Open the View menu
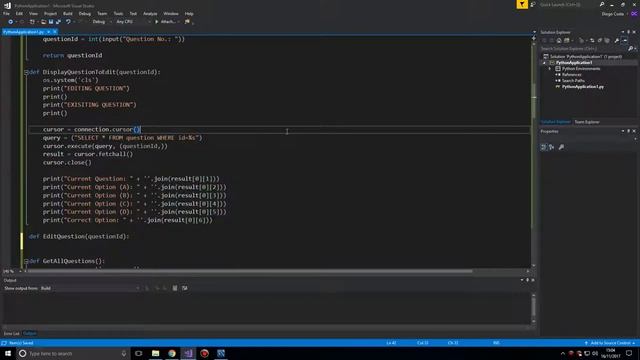640x360 pixels. point(33,13)
